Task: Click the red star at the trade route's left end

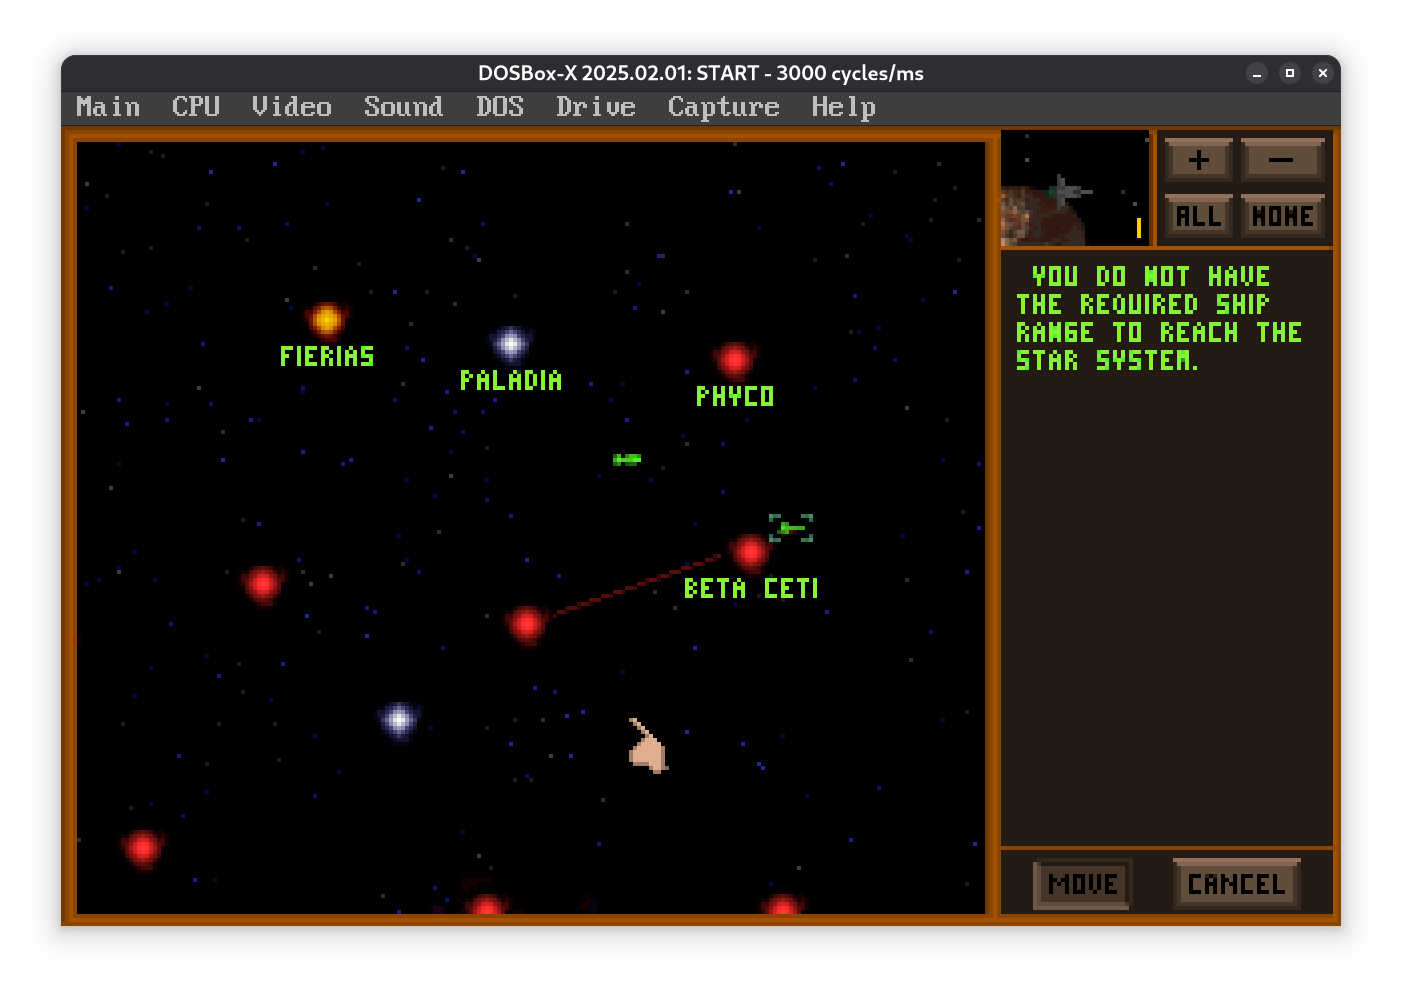Action: coord(526,624)
